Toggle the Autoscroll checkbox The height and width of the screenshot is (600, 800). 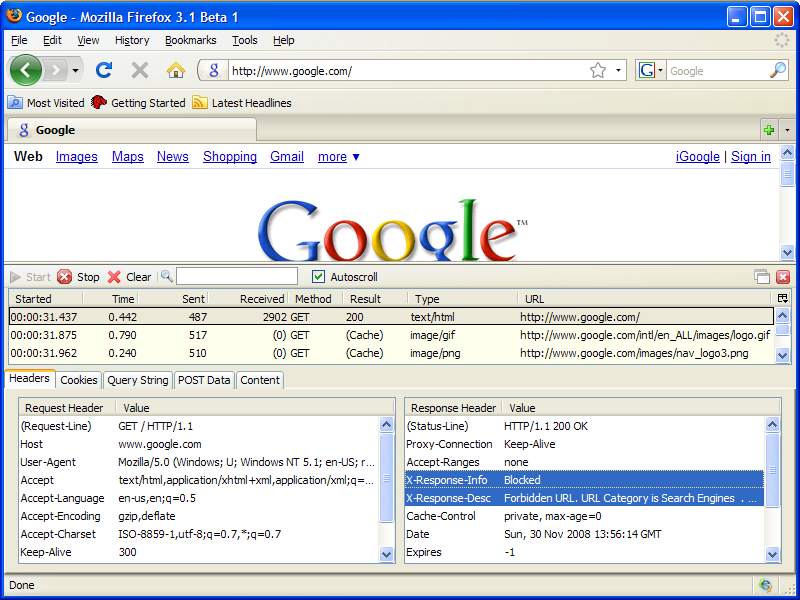(x=319, y=277)
